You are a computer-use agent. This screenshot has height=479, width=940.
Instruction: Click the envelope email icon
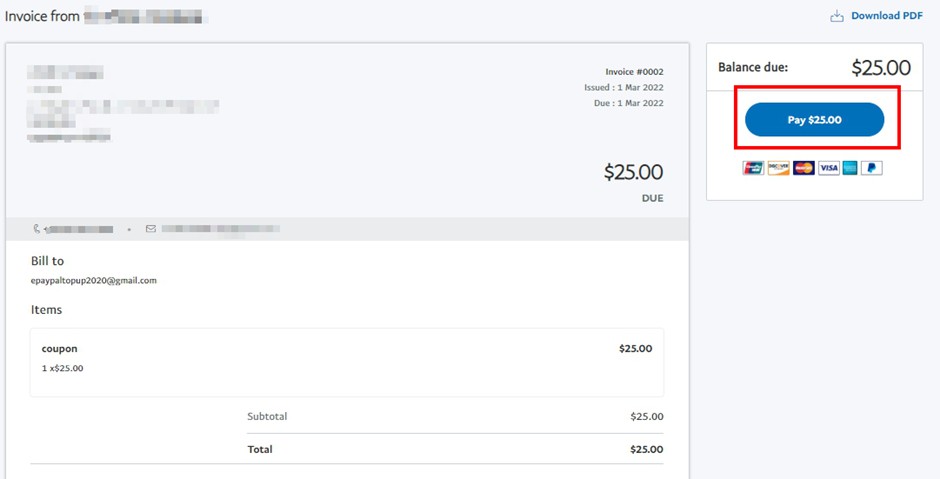point(150,228)
